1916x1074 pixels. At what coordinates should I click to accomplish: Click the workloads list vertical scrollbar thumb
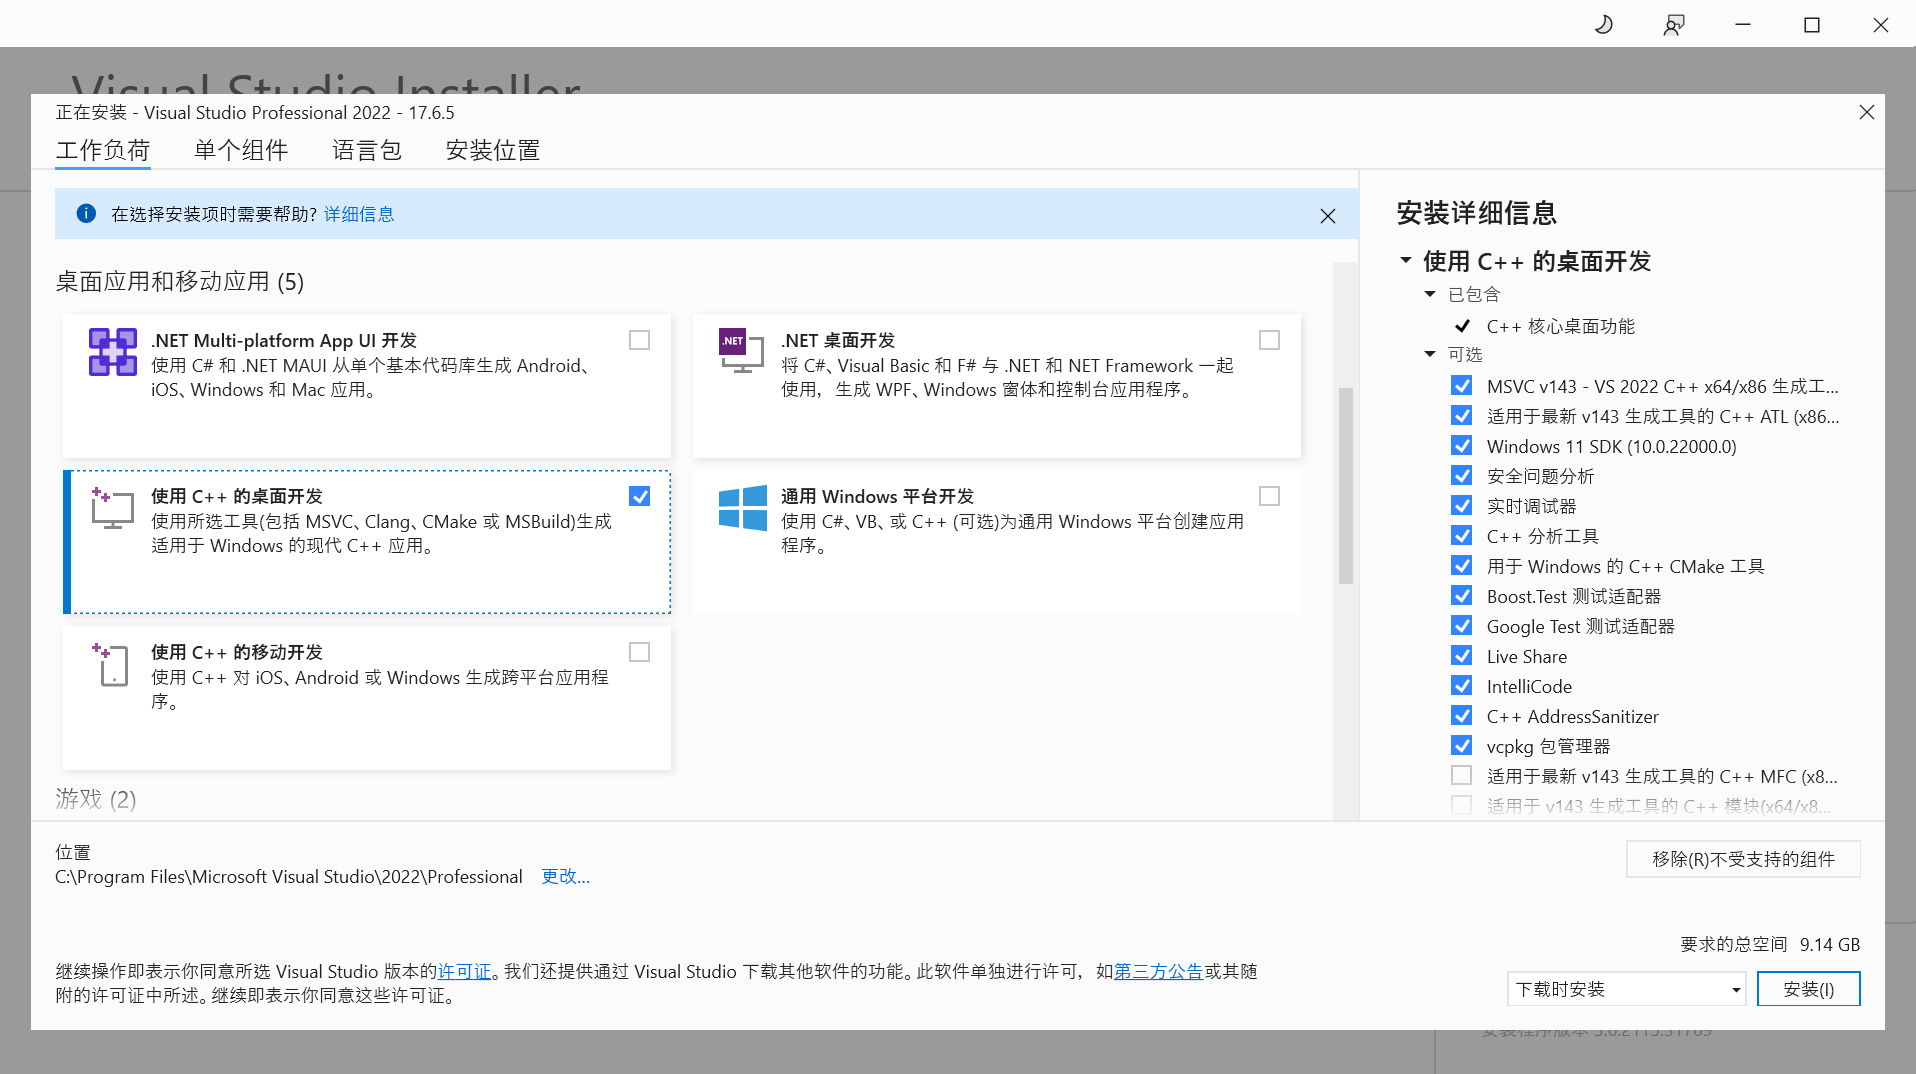click(x=1346, y=485)
